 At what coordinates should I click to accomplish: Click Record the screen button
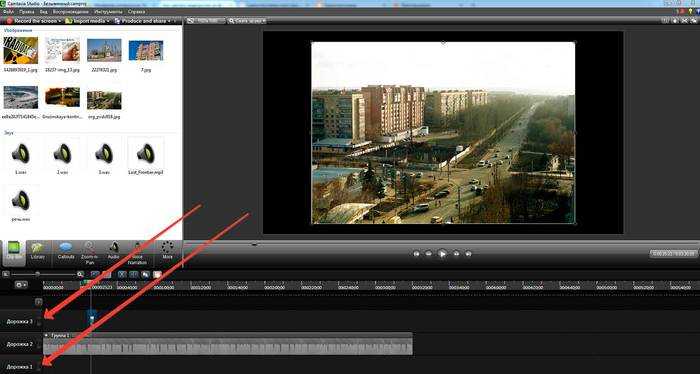pos(32,21)
